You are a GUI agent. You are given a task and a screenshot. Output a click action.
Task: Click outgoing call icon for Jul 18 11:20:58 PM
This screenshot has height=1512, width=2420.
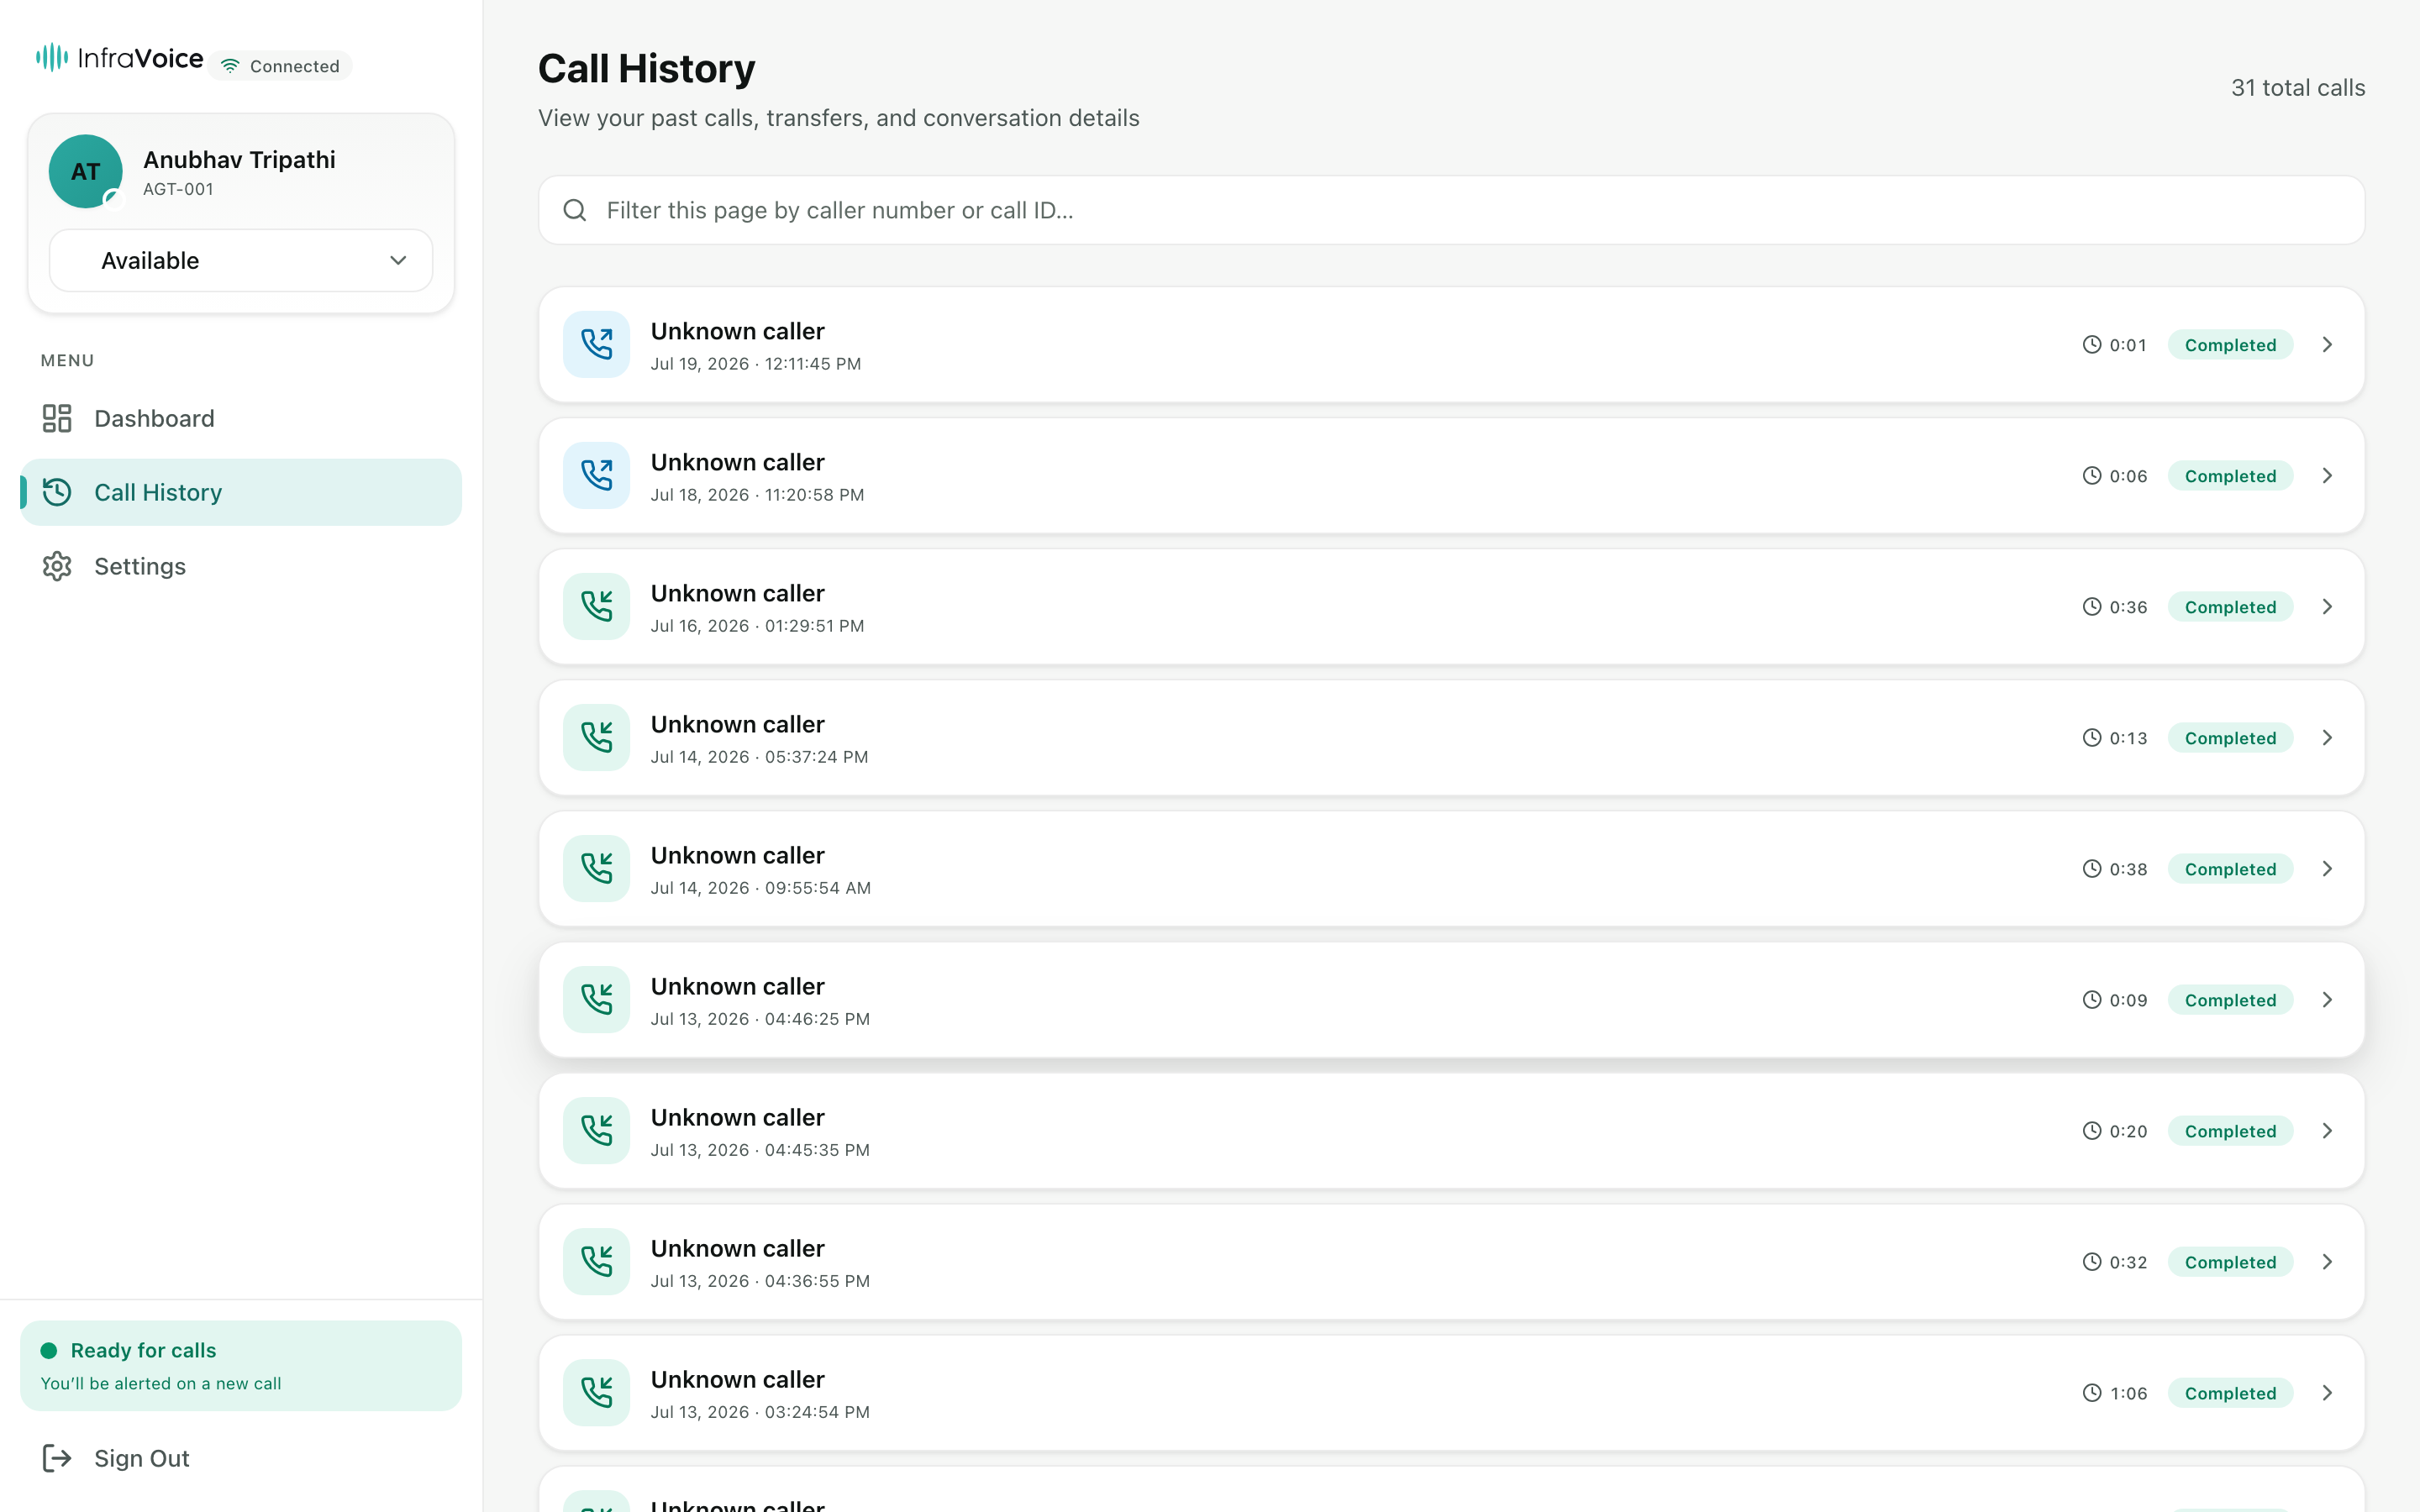tap(597, 475)
